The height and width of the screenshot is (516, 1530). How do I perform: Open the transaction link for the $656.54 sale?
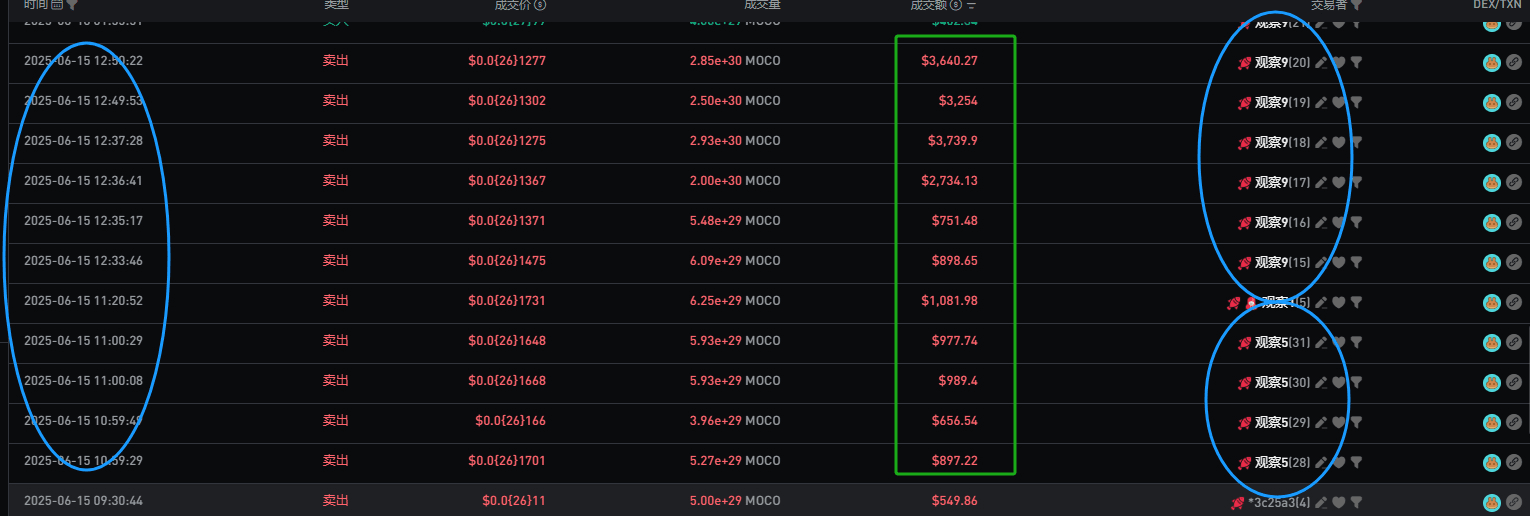(x=1513, y=422)
